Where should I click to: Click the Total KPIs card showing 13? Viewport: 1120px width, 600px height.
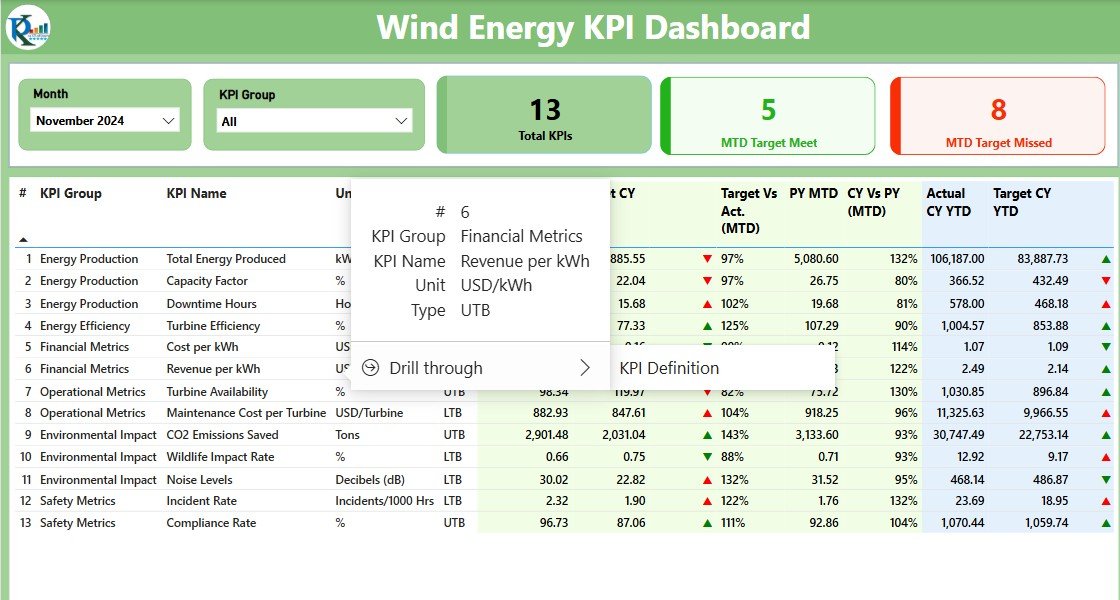click(x=544, y=115)
